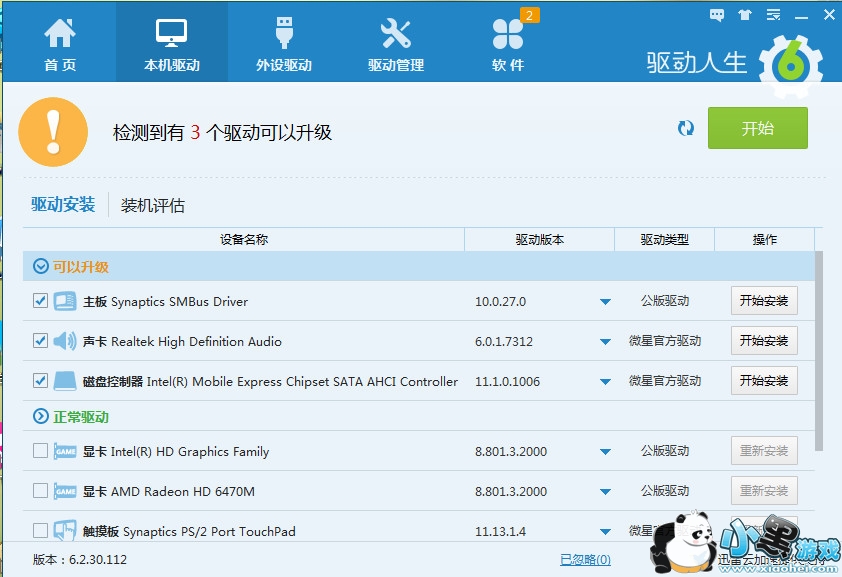Check the AMD Radeon HD 6470M checkbox
This screenshot has height=577, width=842.
[x=41, y=490]
